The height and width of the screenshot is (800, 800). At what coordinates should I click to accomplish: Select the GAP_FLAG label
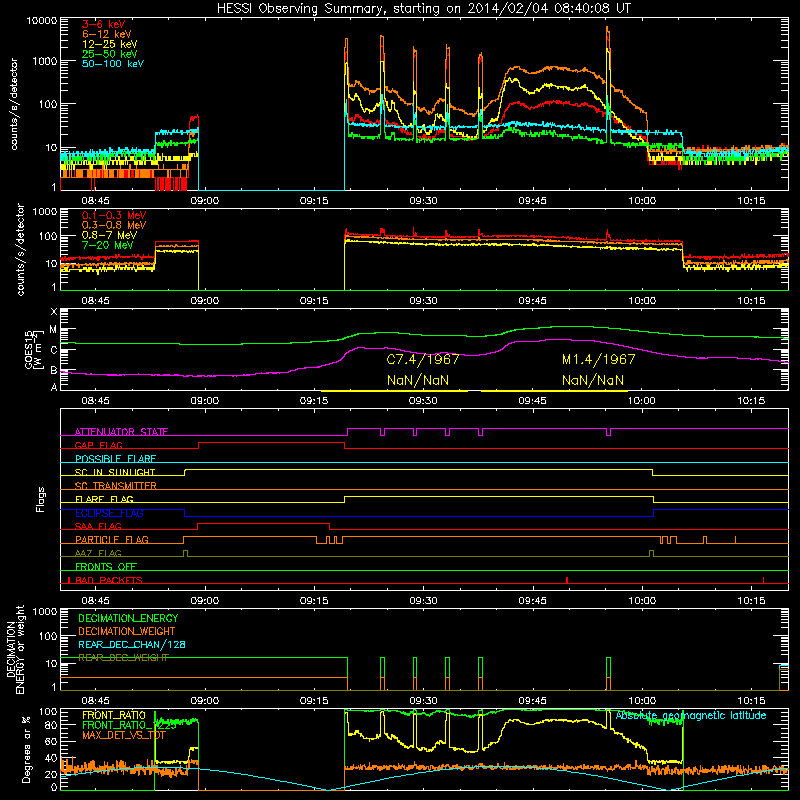pos(98,445)
